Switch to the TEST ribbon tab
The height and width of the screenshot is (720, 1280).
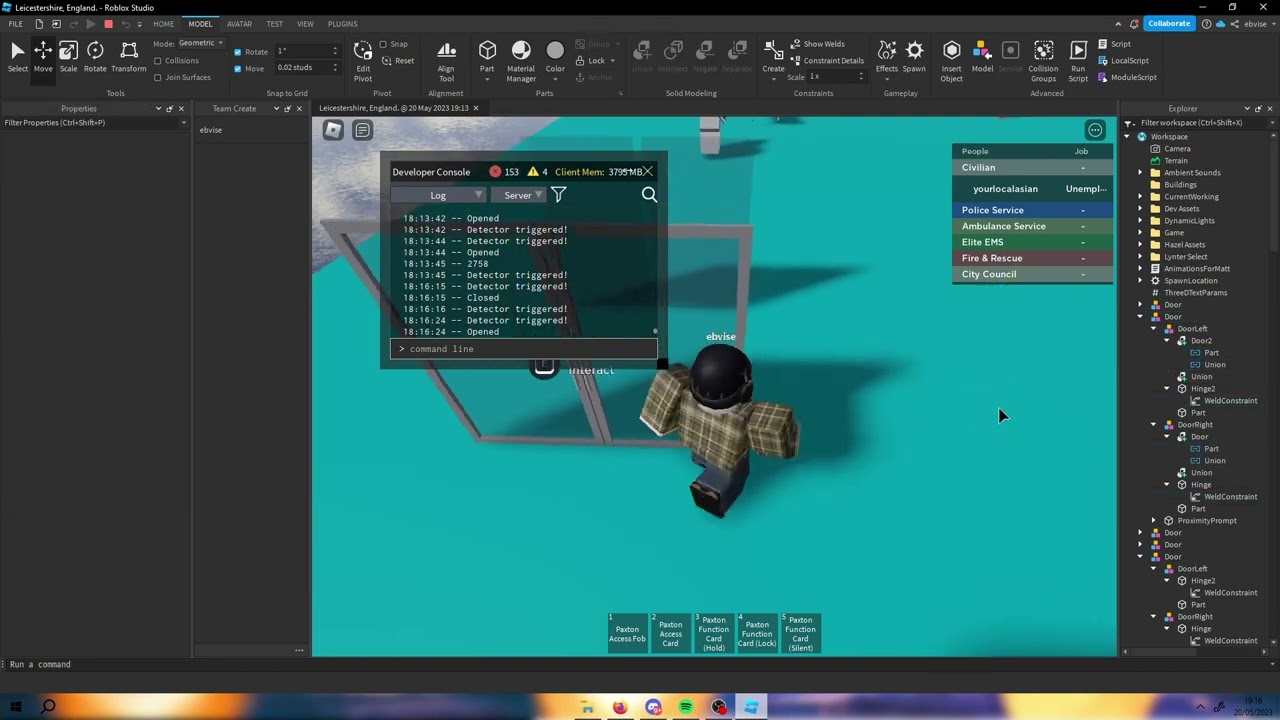tap(274, 24)
